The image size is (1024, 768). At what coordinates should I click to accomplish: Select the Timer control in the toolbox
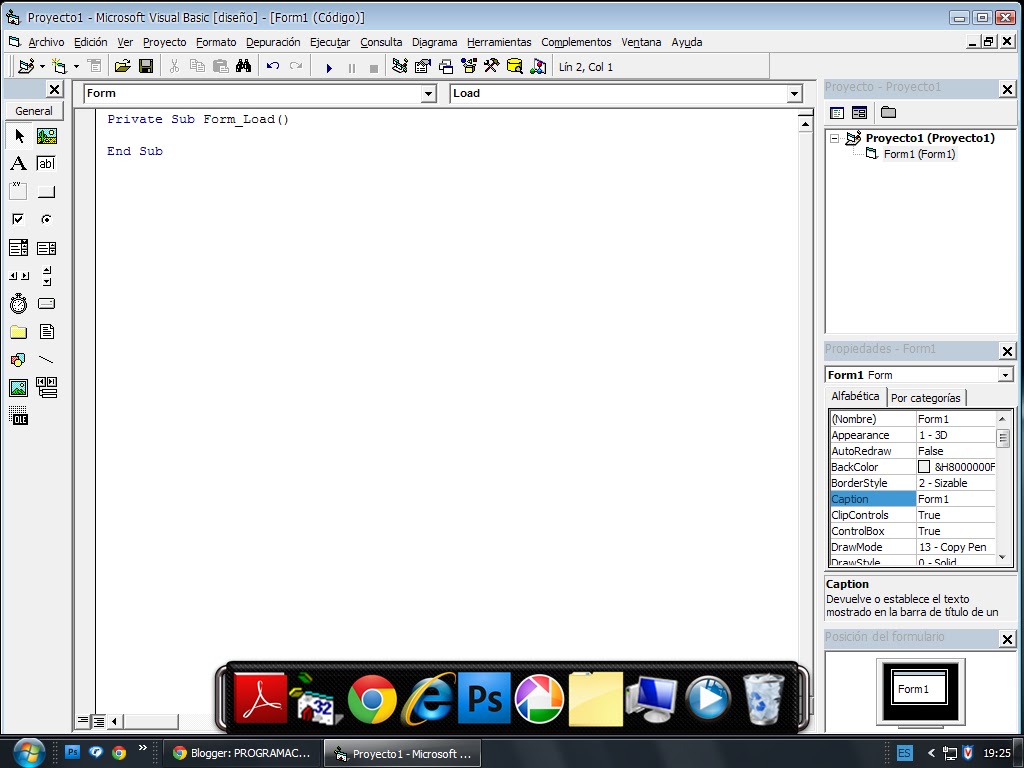point(18,303)
